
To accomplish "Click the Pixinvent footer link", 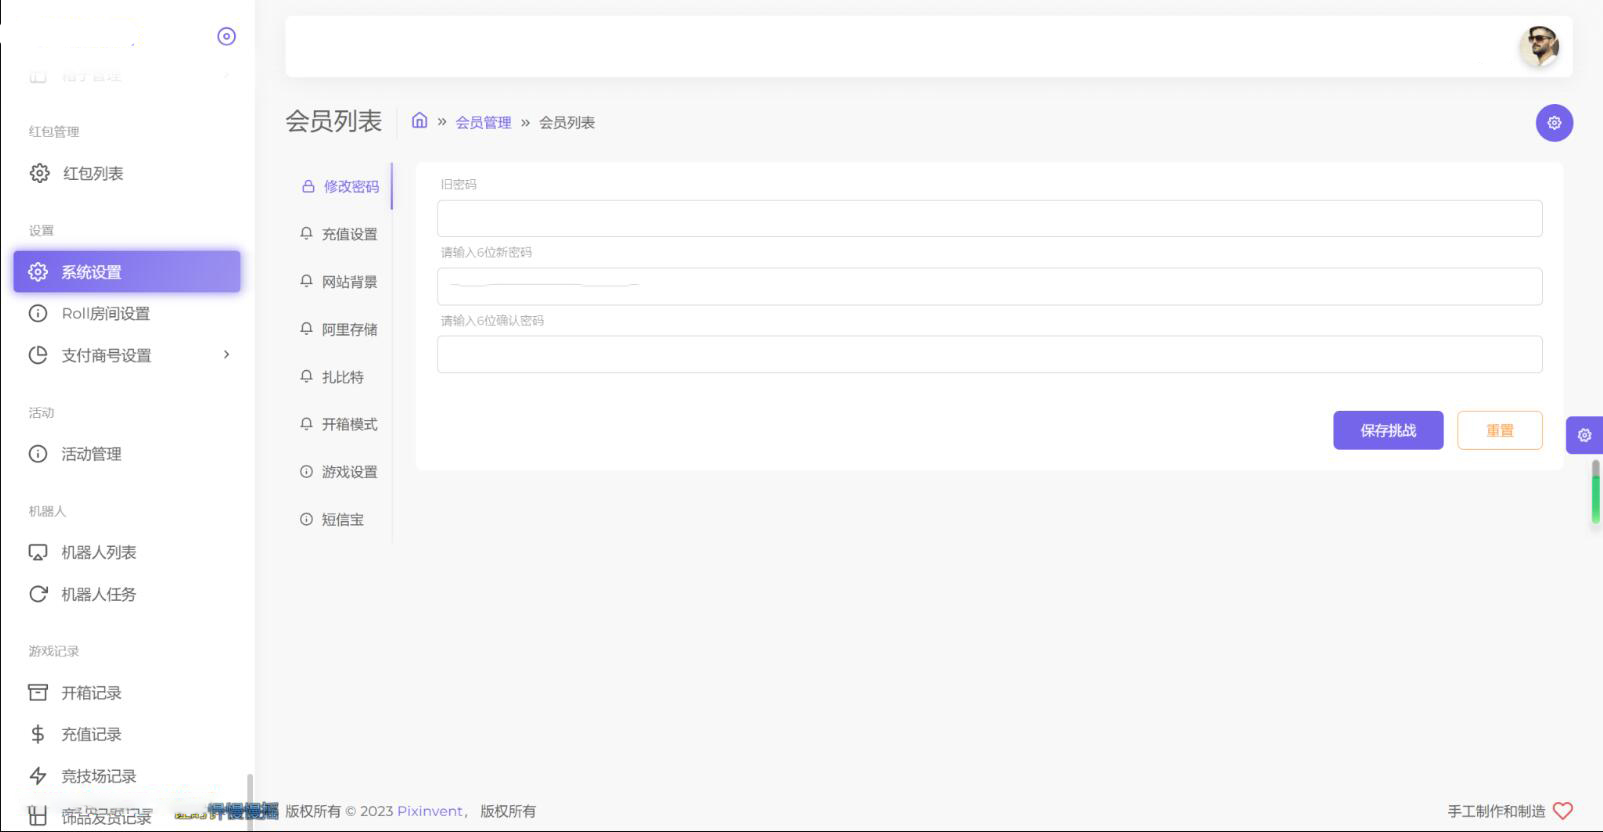I will [430, 811].
